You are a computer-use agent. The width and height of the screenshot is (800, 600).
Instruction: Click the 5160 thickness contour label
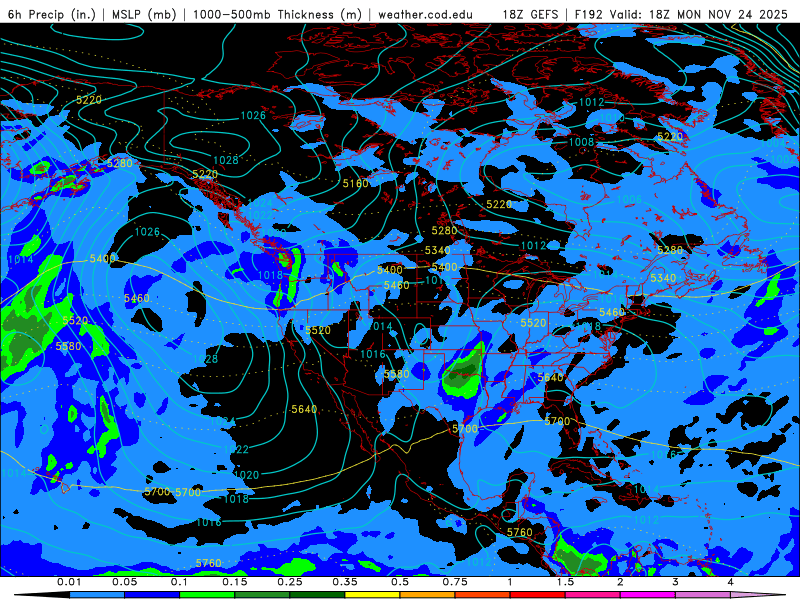point(356,183)
